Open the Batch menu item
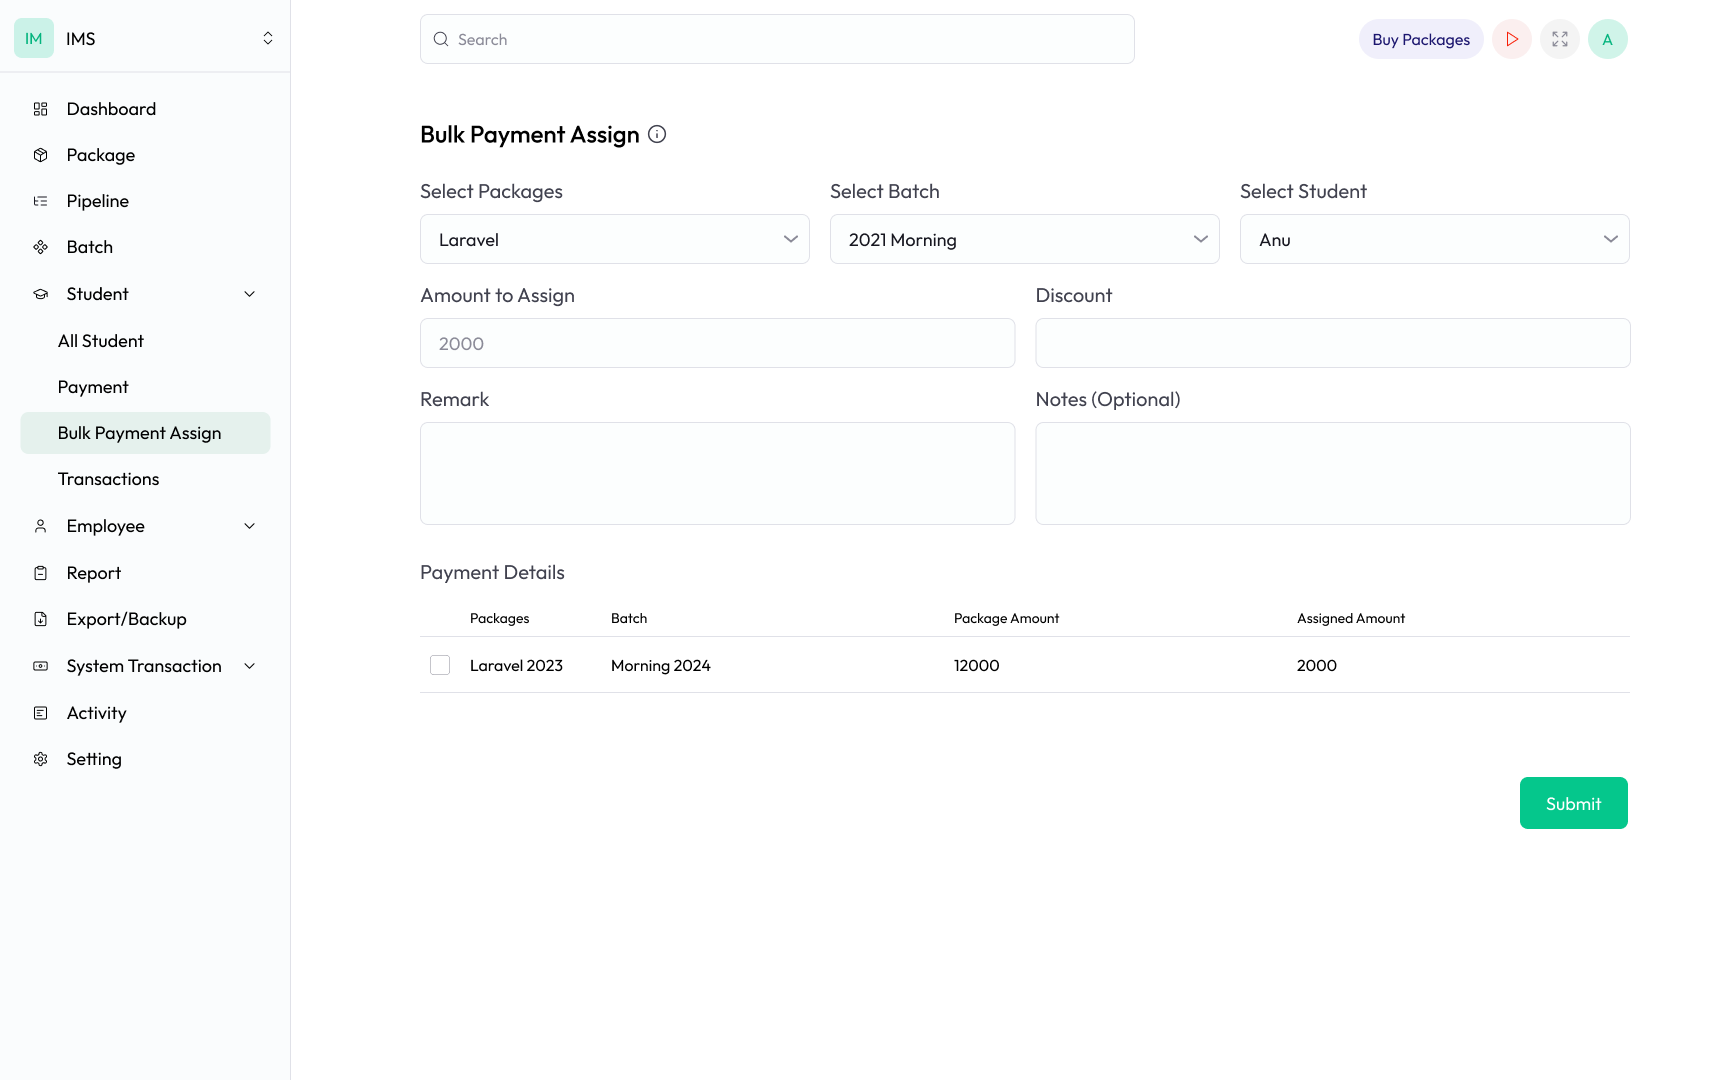This screenshot has width=1728, height=1080. click(145, 247)
